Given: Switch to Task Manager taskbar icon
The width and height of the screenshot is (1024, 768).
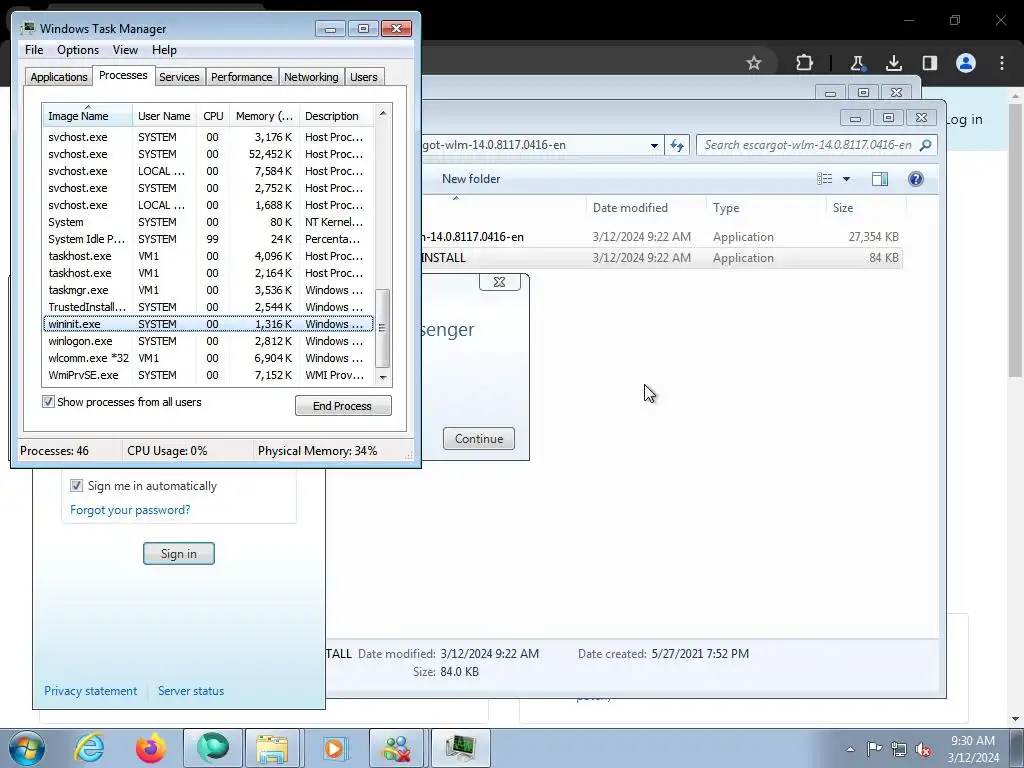Looking at the screenshot, I should (460, 748).
